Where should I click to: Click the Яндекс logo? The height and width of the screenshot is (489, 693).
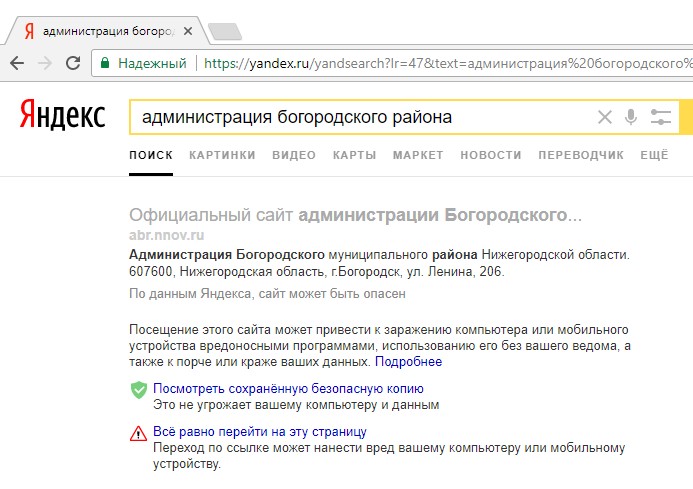click(62, 116)
